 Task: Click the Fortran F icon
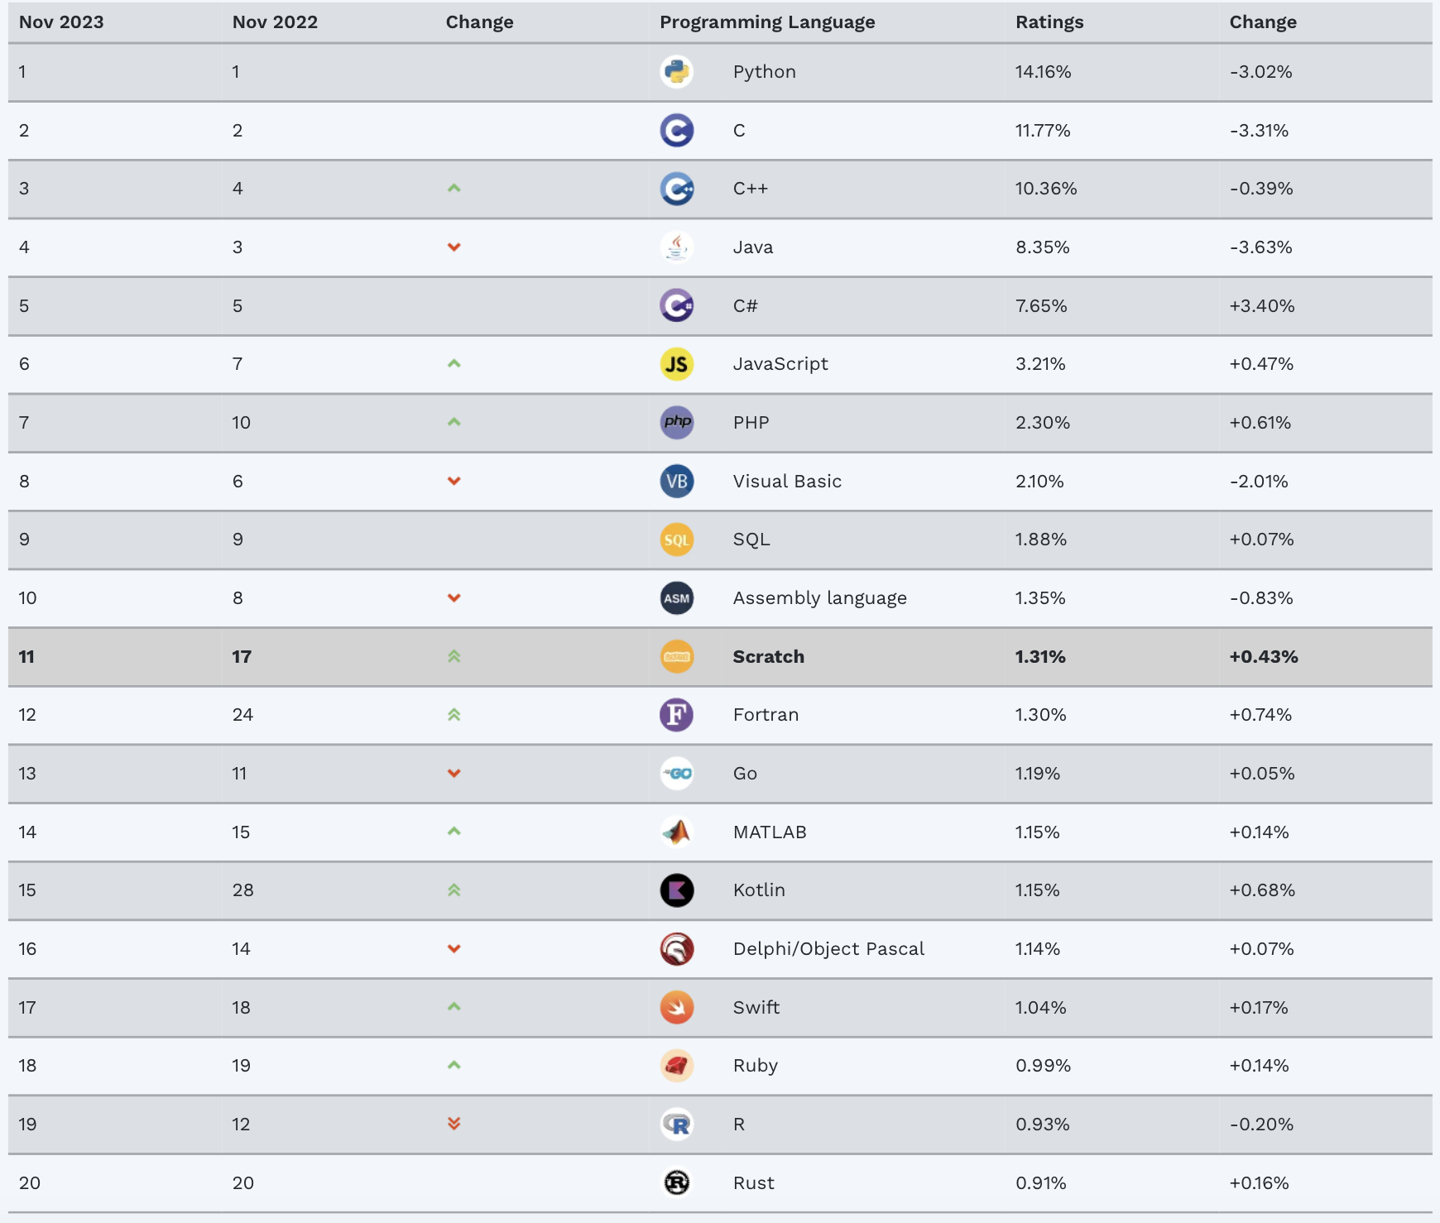point(677,715)
